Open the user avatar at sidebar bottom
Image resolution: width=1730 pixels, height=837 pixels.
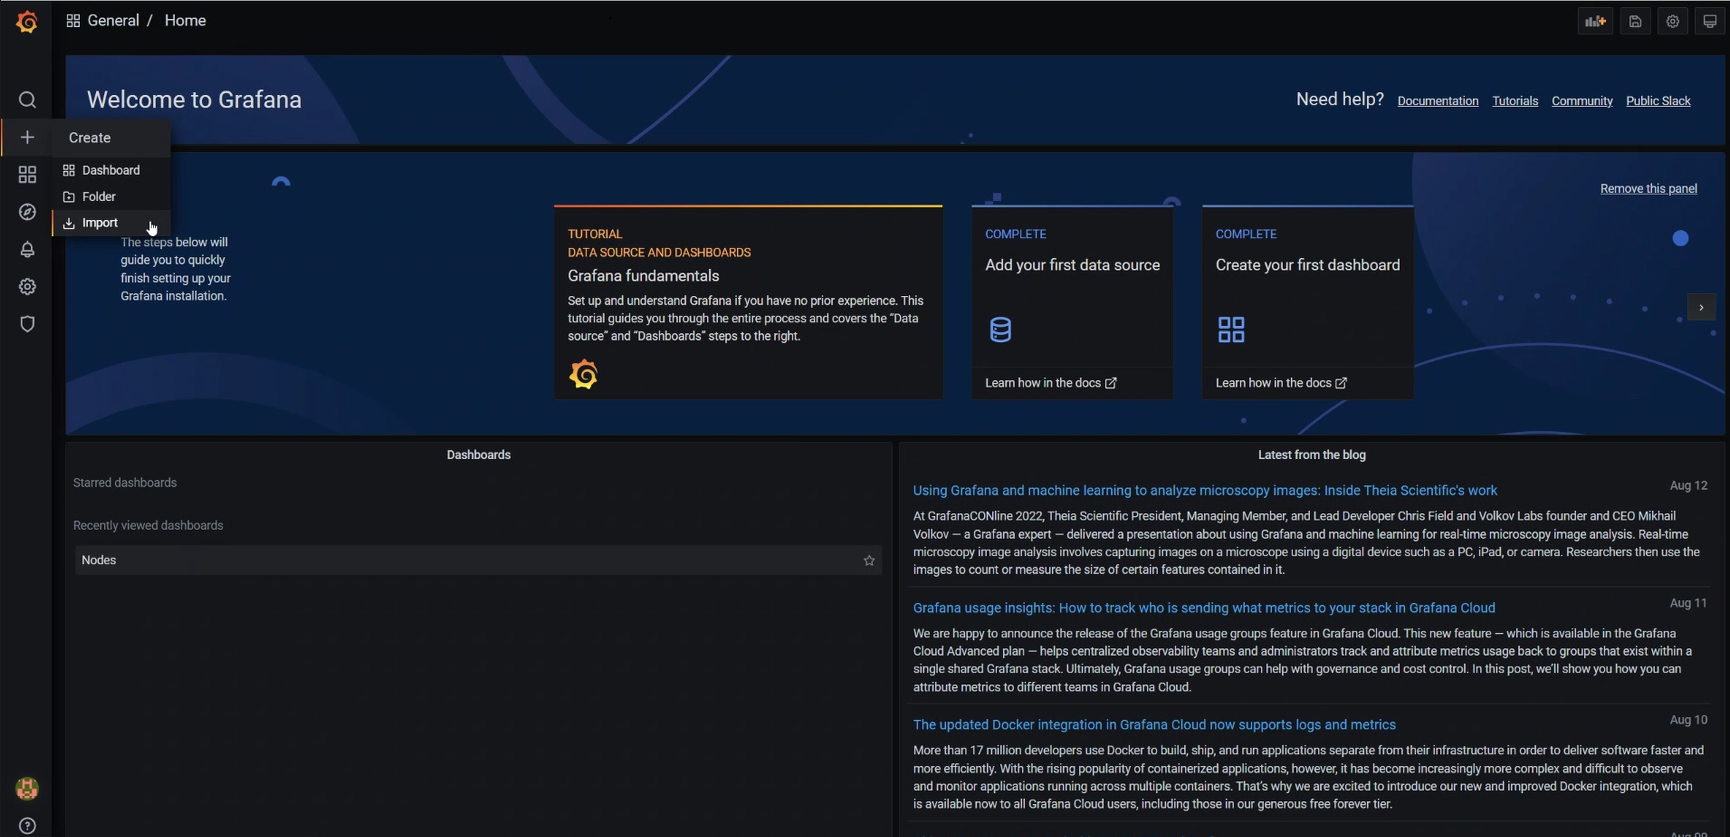[27, 789]
